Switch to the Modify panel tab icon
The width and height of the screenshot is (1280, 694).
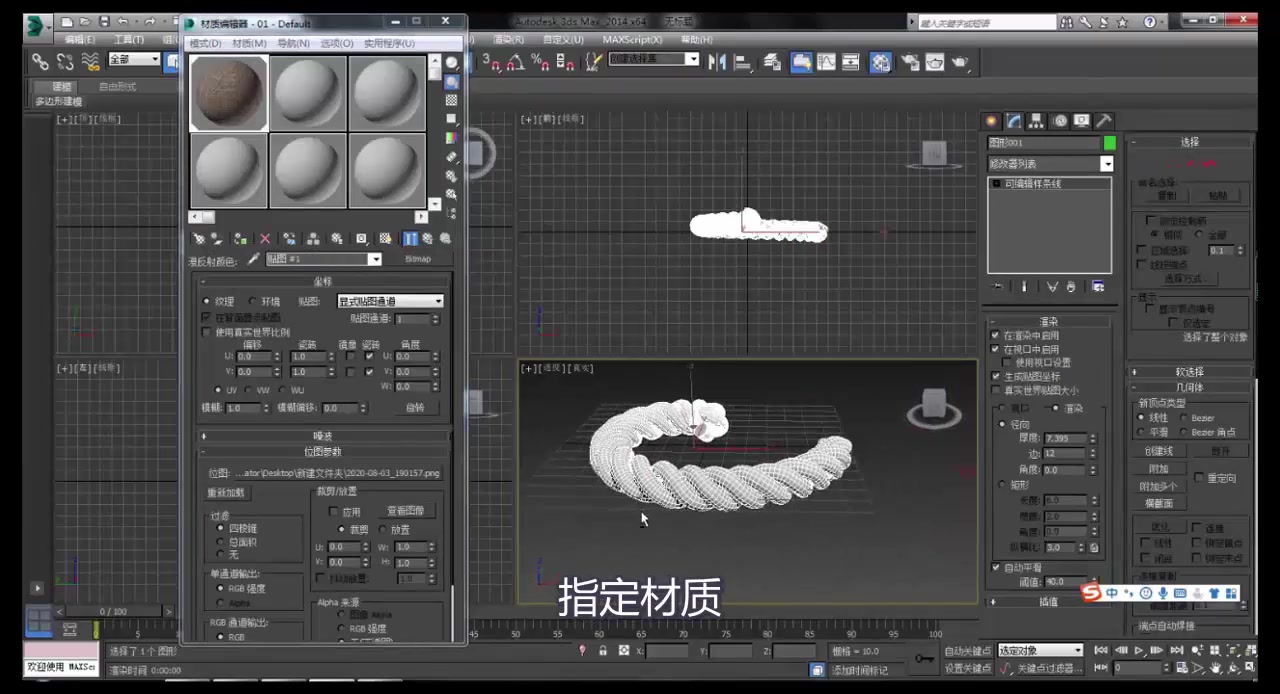click(x=1013, y=120)
